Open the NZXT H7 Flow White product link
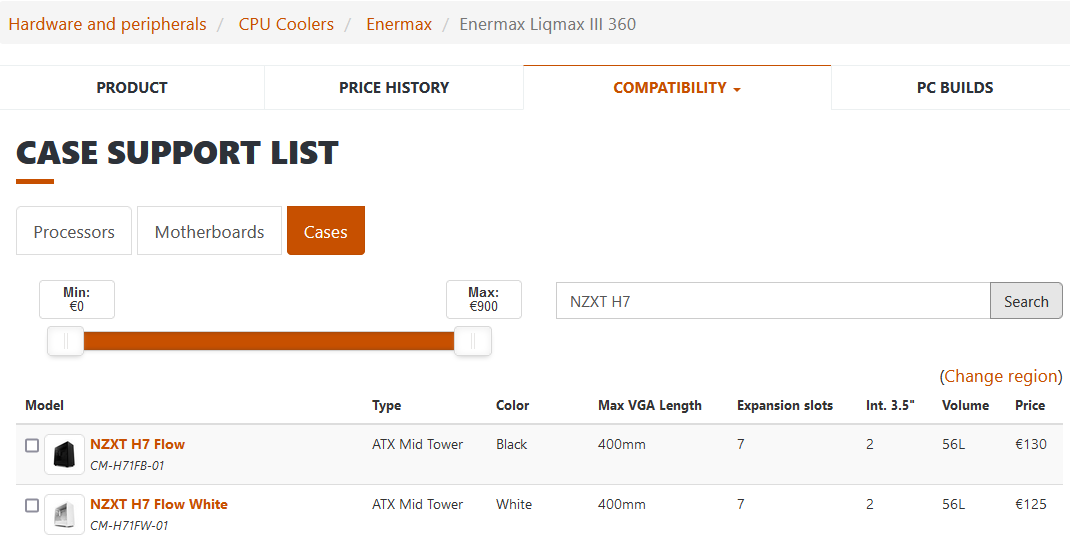 click(x=159, y=504)
